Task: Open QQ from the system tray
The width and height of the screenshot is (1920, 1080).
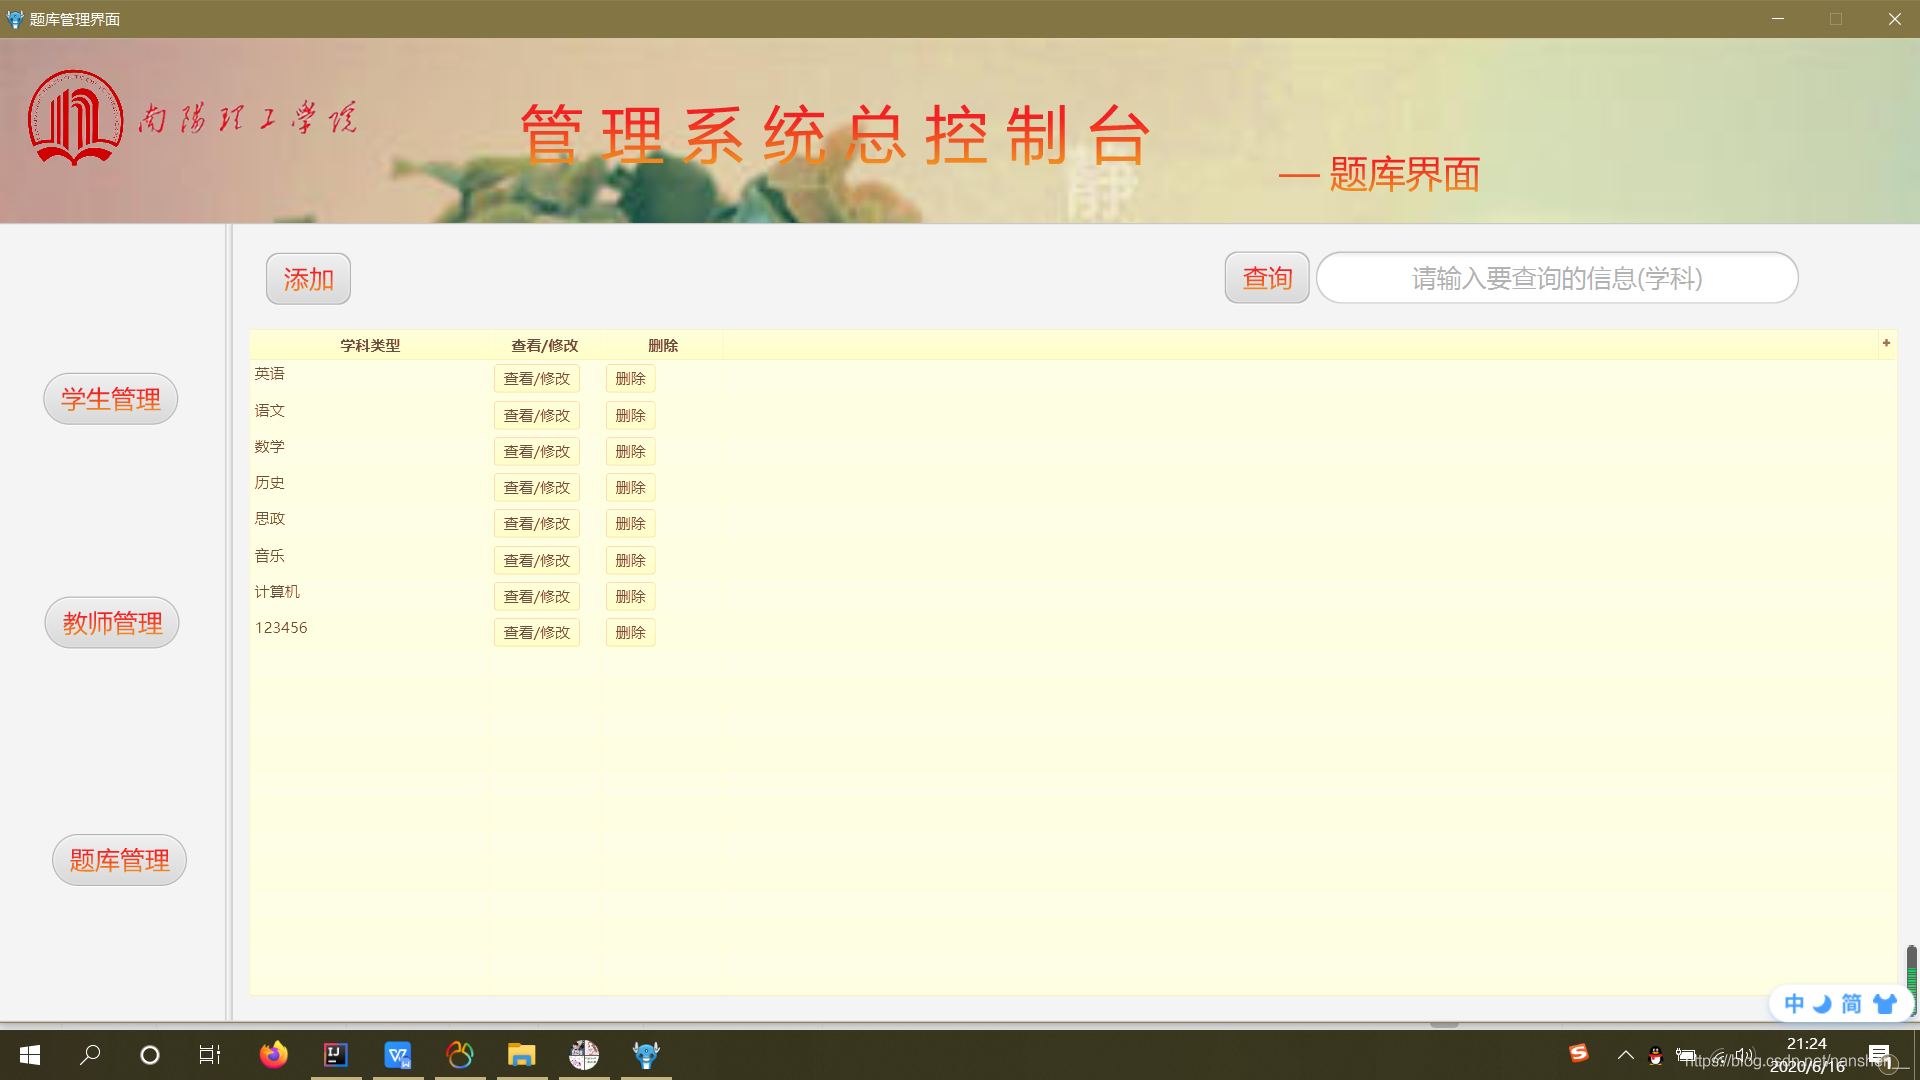Action: (x=1656, y=1054)
